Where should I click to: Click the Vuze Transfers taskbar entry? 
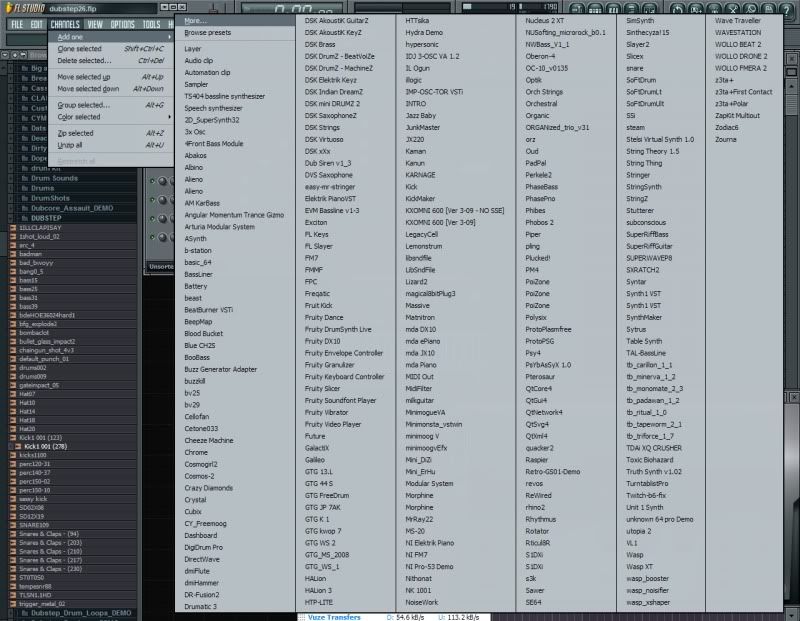334,617
